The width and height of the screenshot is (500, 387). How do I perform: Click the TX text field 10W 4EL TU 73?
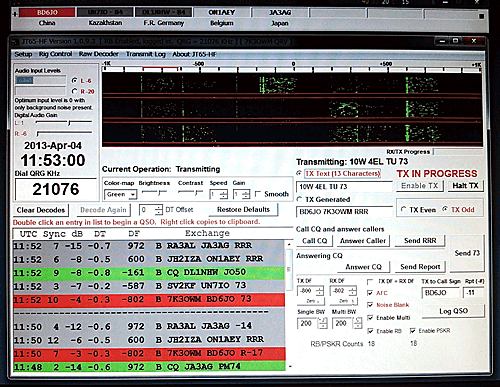[x=344, y=187]
